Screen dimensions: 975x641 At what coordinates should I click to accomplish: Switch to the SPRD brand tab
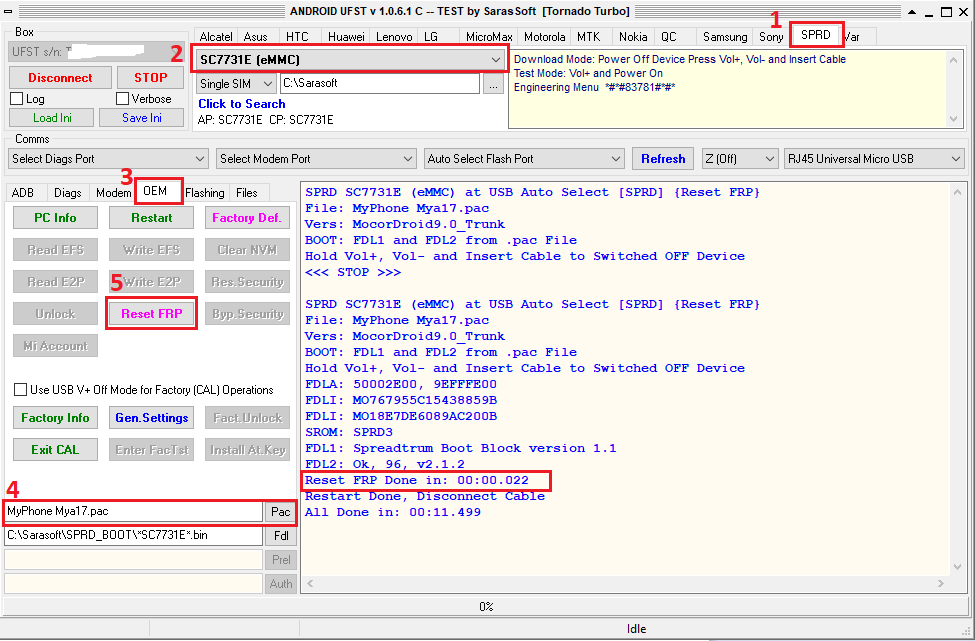(x=816, y=35)
